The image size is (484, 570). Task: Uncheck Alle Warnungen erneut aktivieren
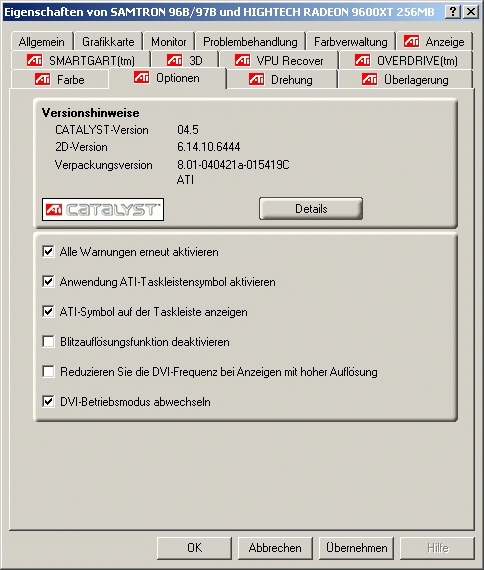click(x=48, y=252)
